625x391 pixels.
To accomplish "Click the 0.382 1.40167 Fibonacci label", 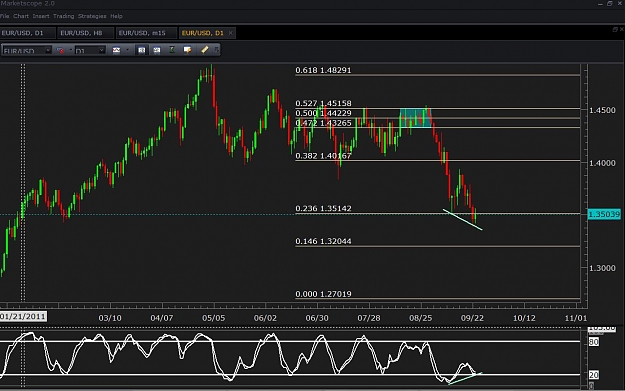I will pos(323,156).
